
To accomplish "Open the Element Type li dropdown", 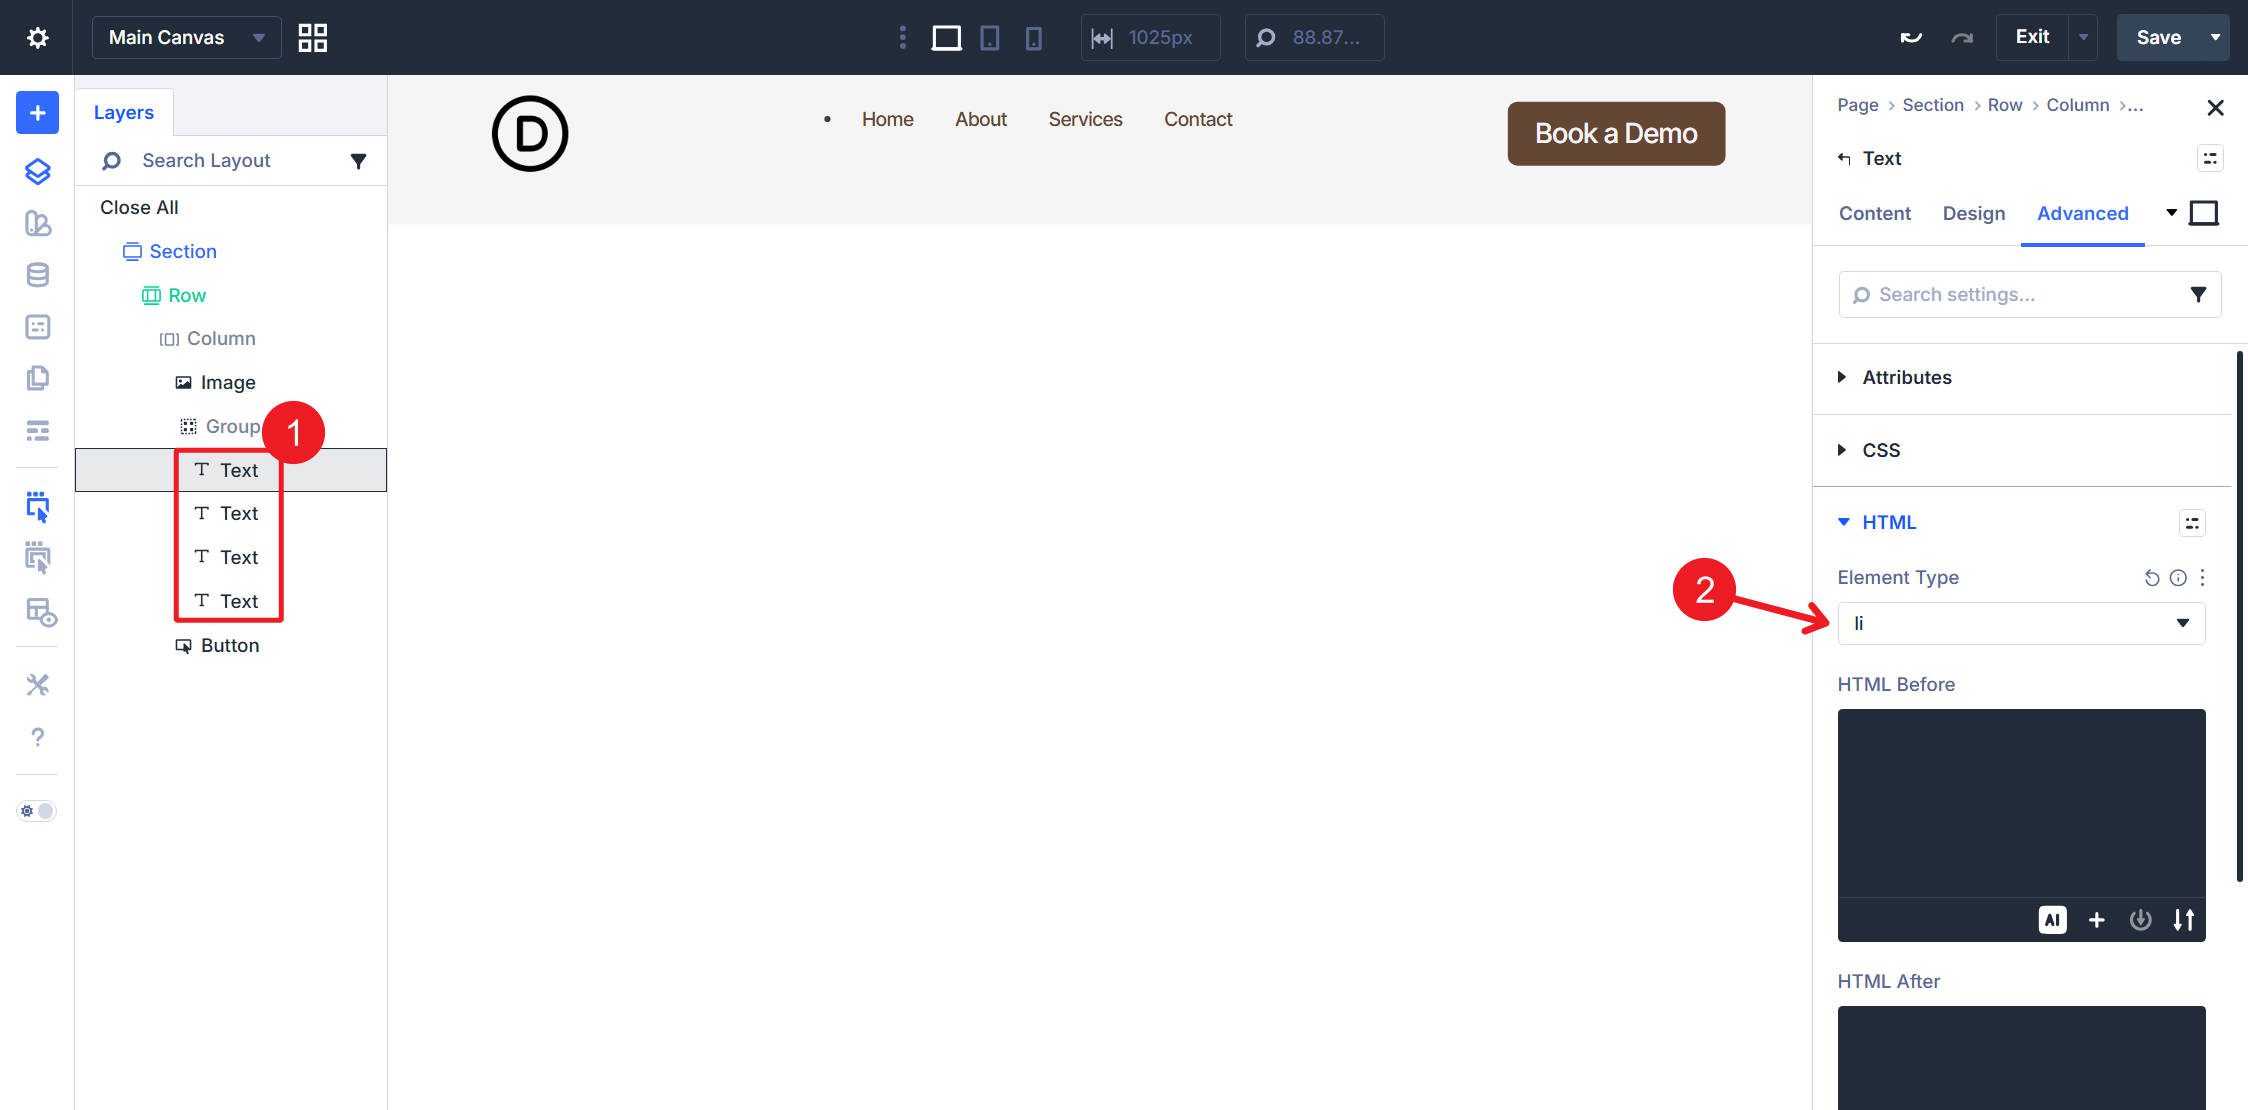I will 2020,623.
